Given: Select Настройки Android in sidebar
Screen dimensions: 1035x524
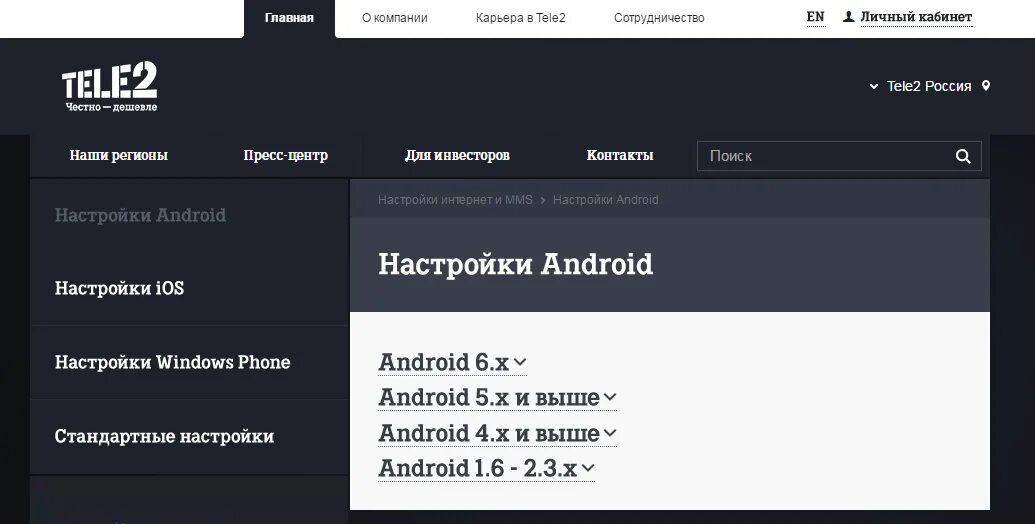Looking at the screenshot, I should pos(141,215).
